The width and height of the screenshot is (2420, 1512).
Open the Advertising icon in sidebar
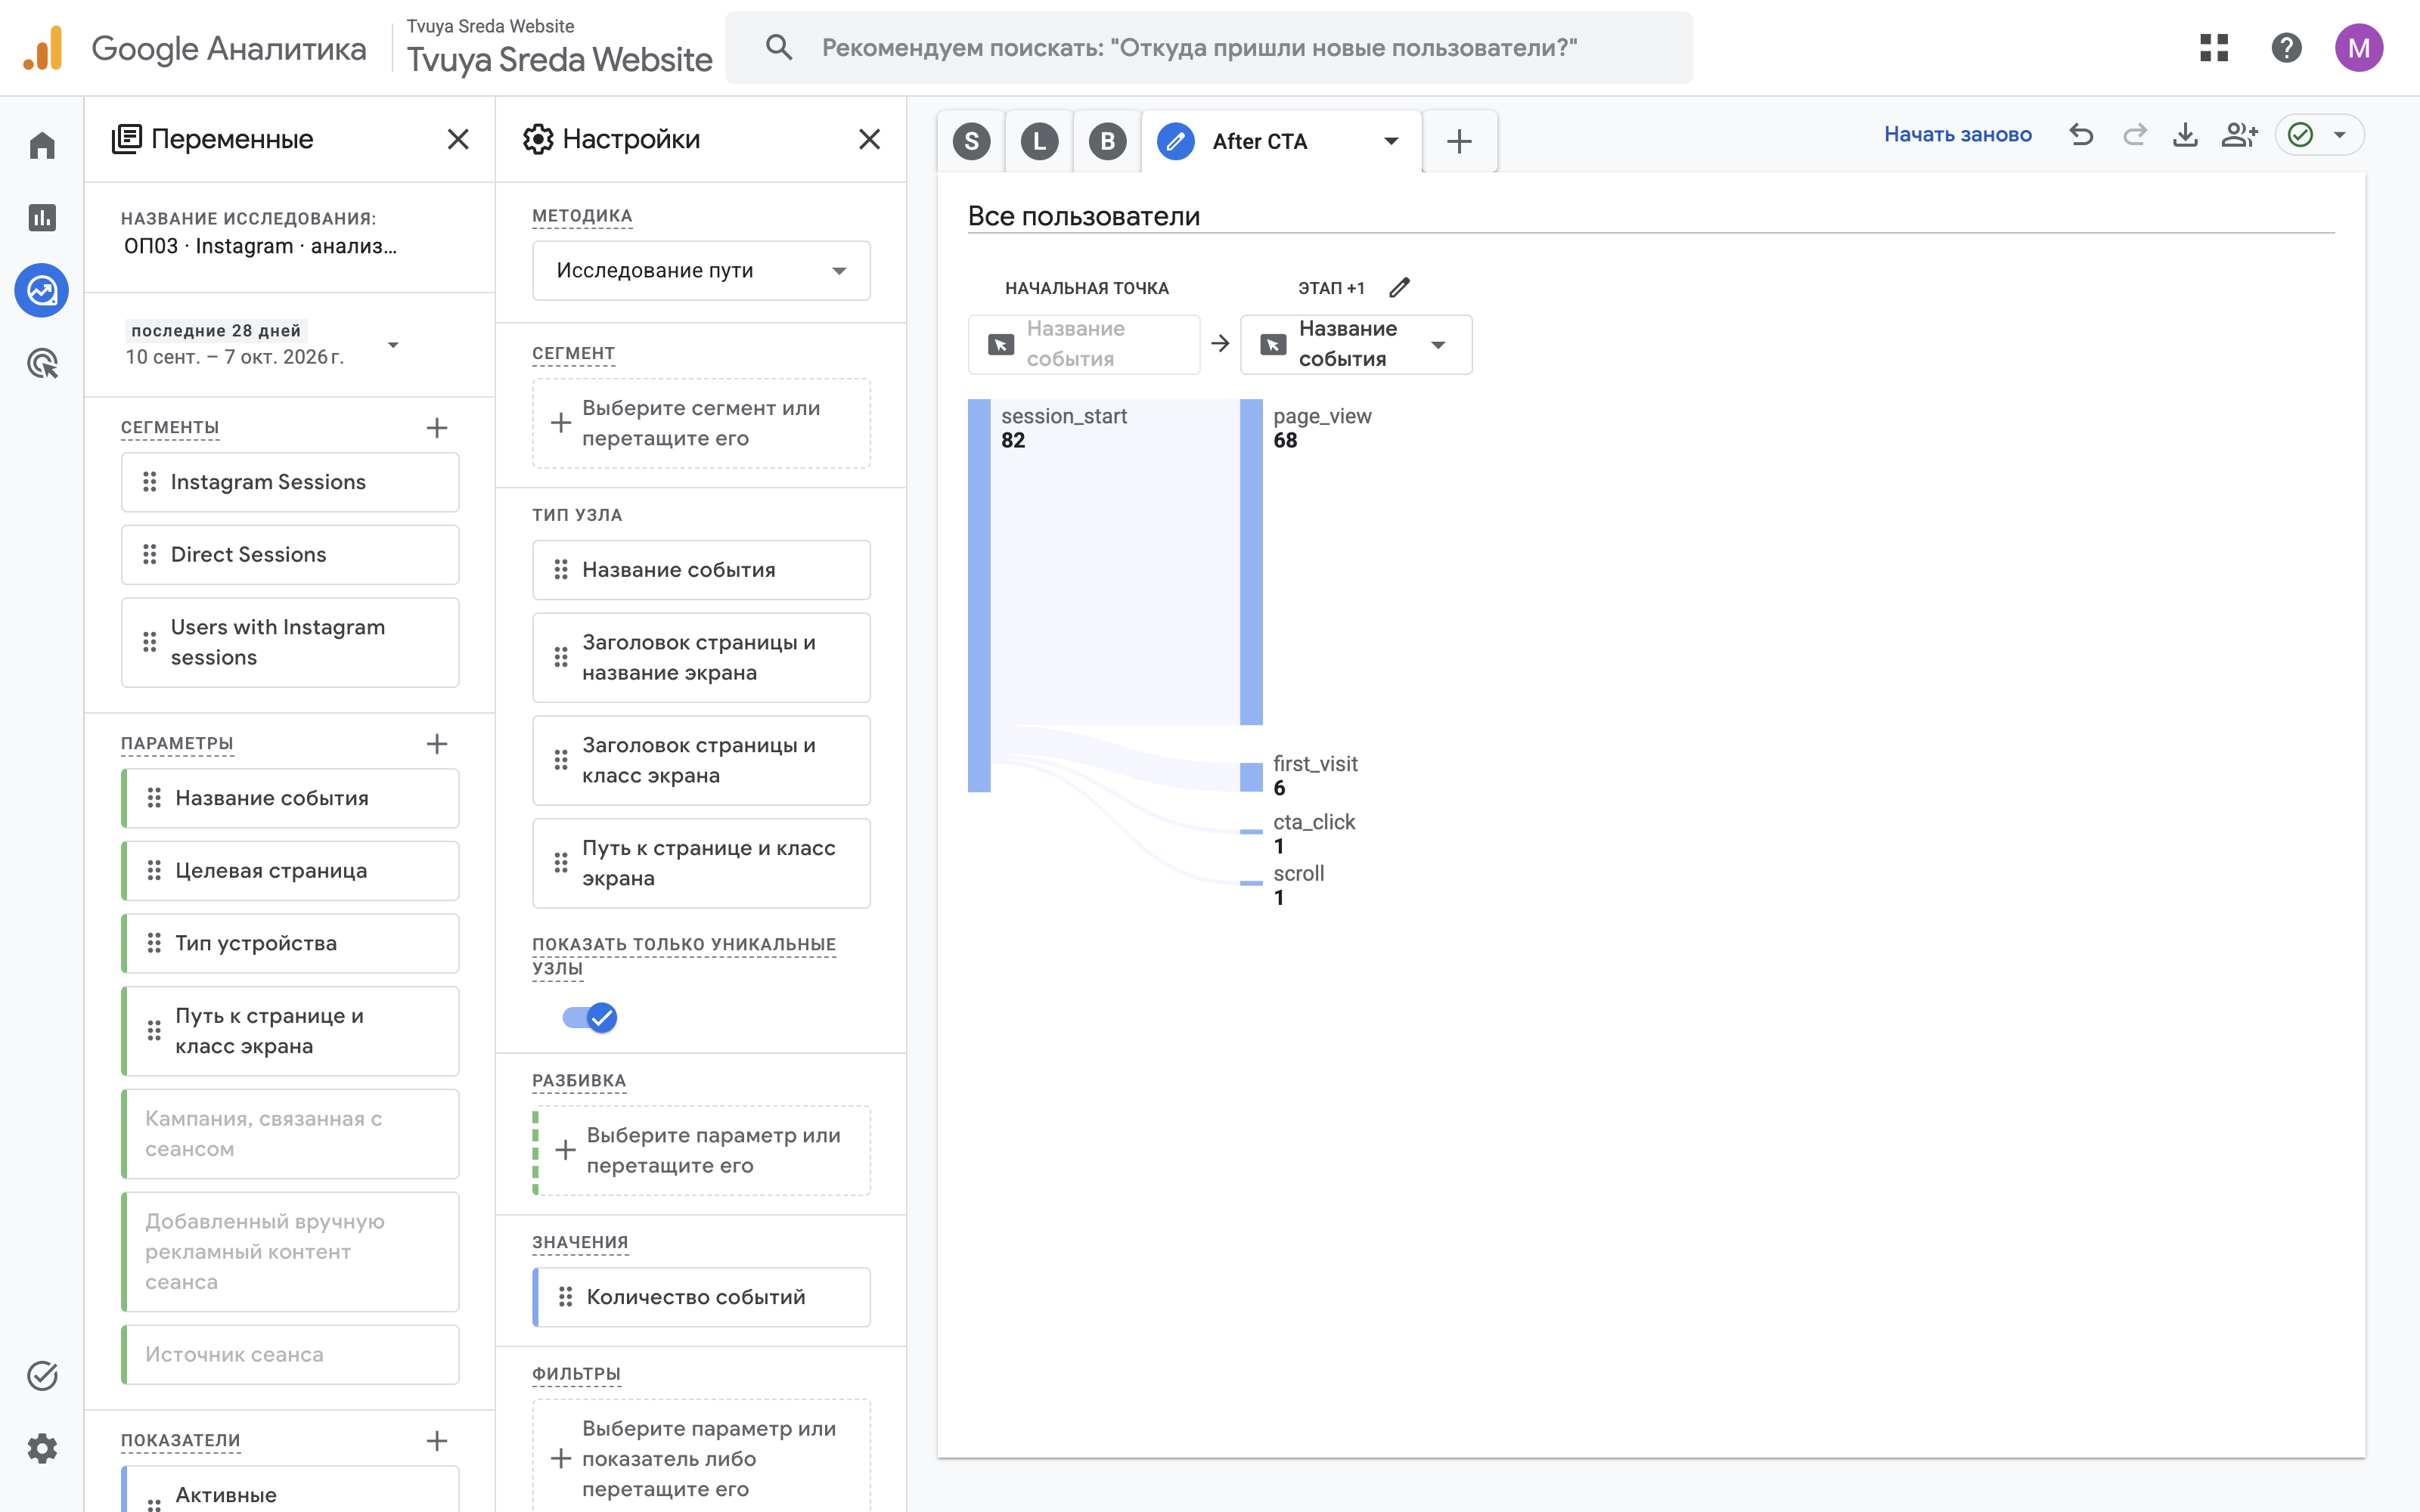click(42, 363)
